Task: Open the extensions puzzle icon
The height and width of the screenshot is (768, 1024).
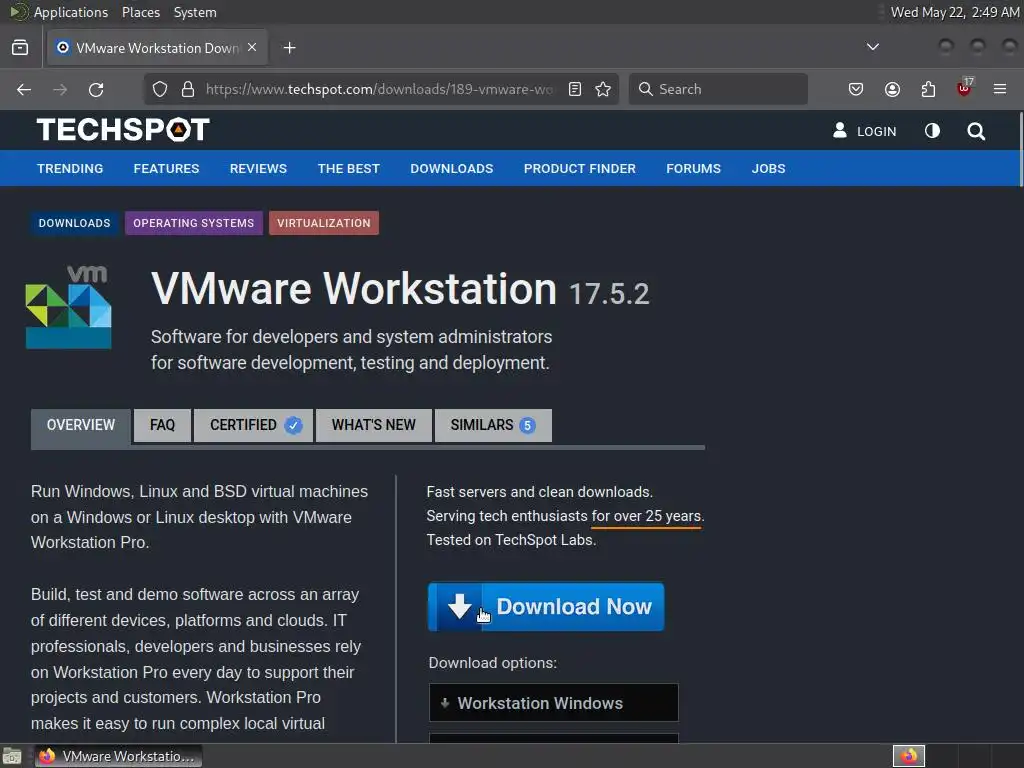Action: coord(928,89)
